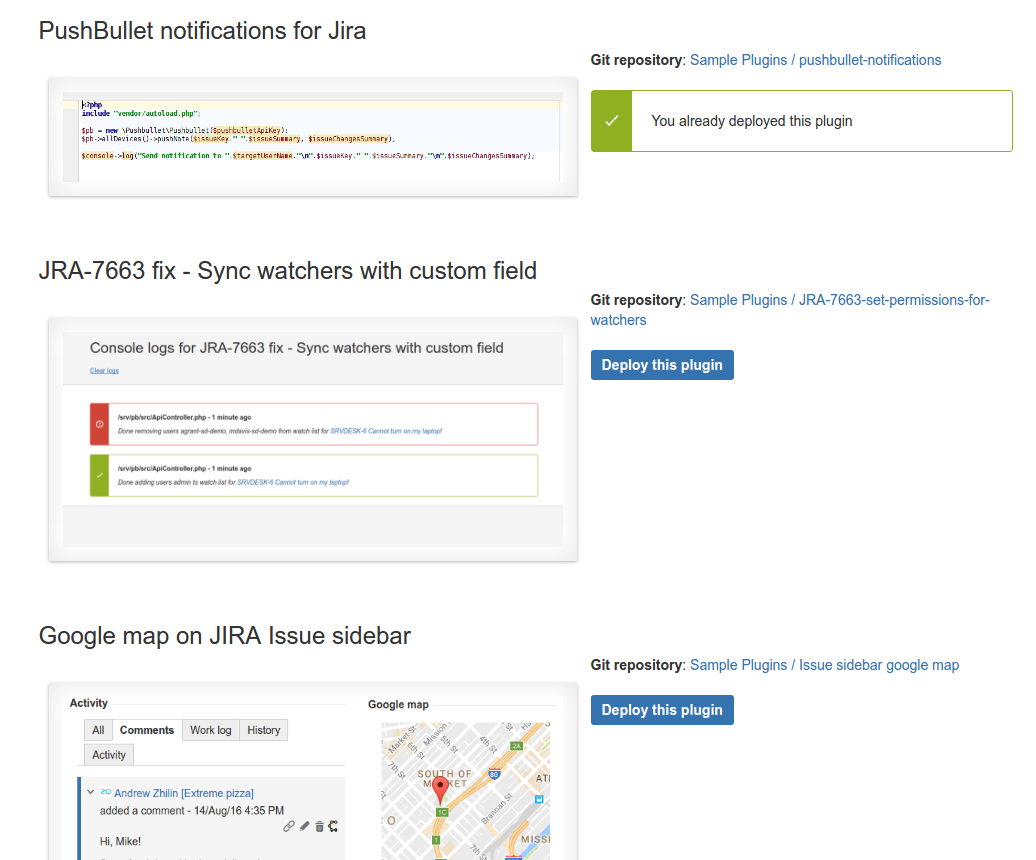Click red error icon in console log entry
The image size is (1036, 860).
point(99,424)
